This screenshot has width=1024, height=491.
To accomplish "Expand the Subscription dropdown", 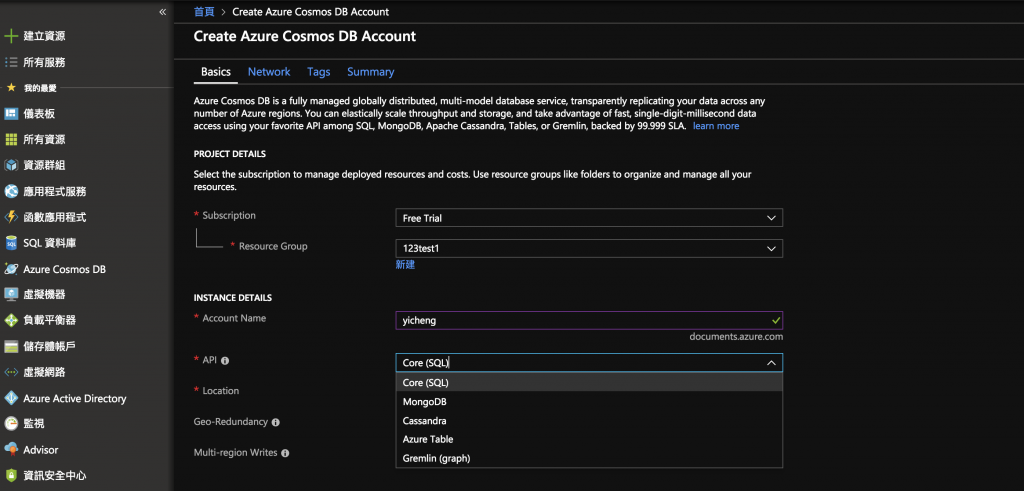I will point(770,218).
